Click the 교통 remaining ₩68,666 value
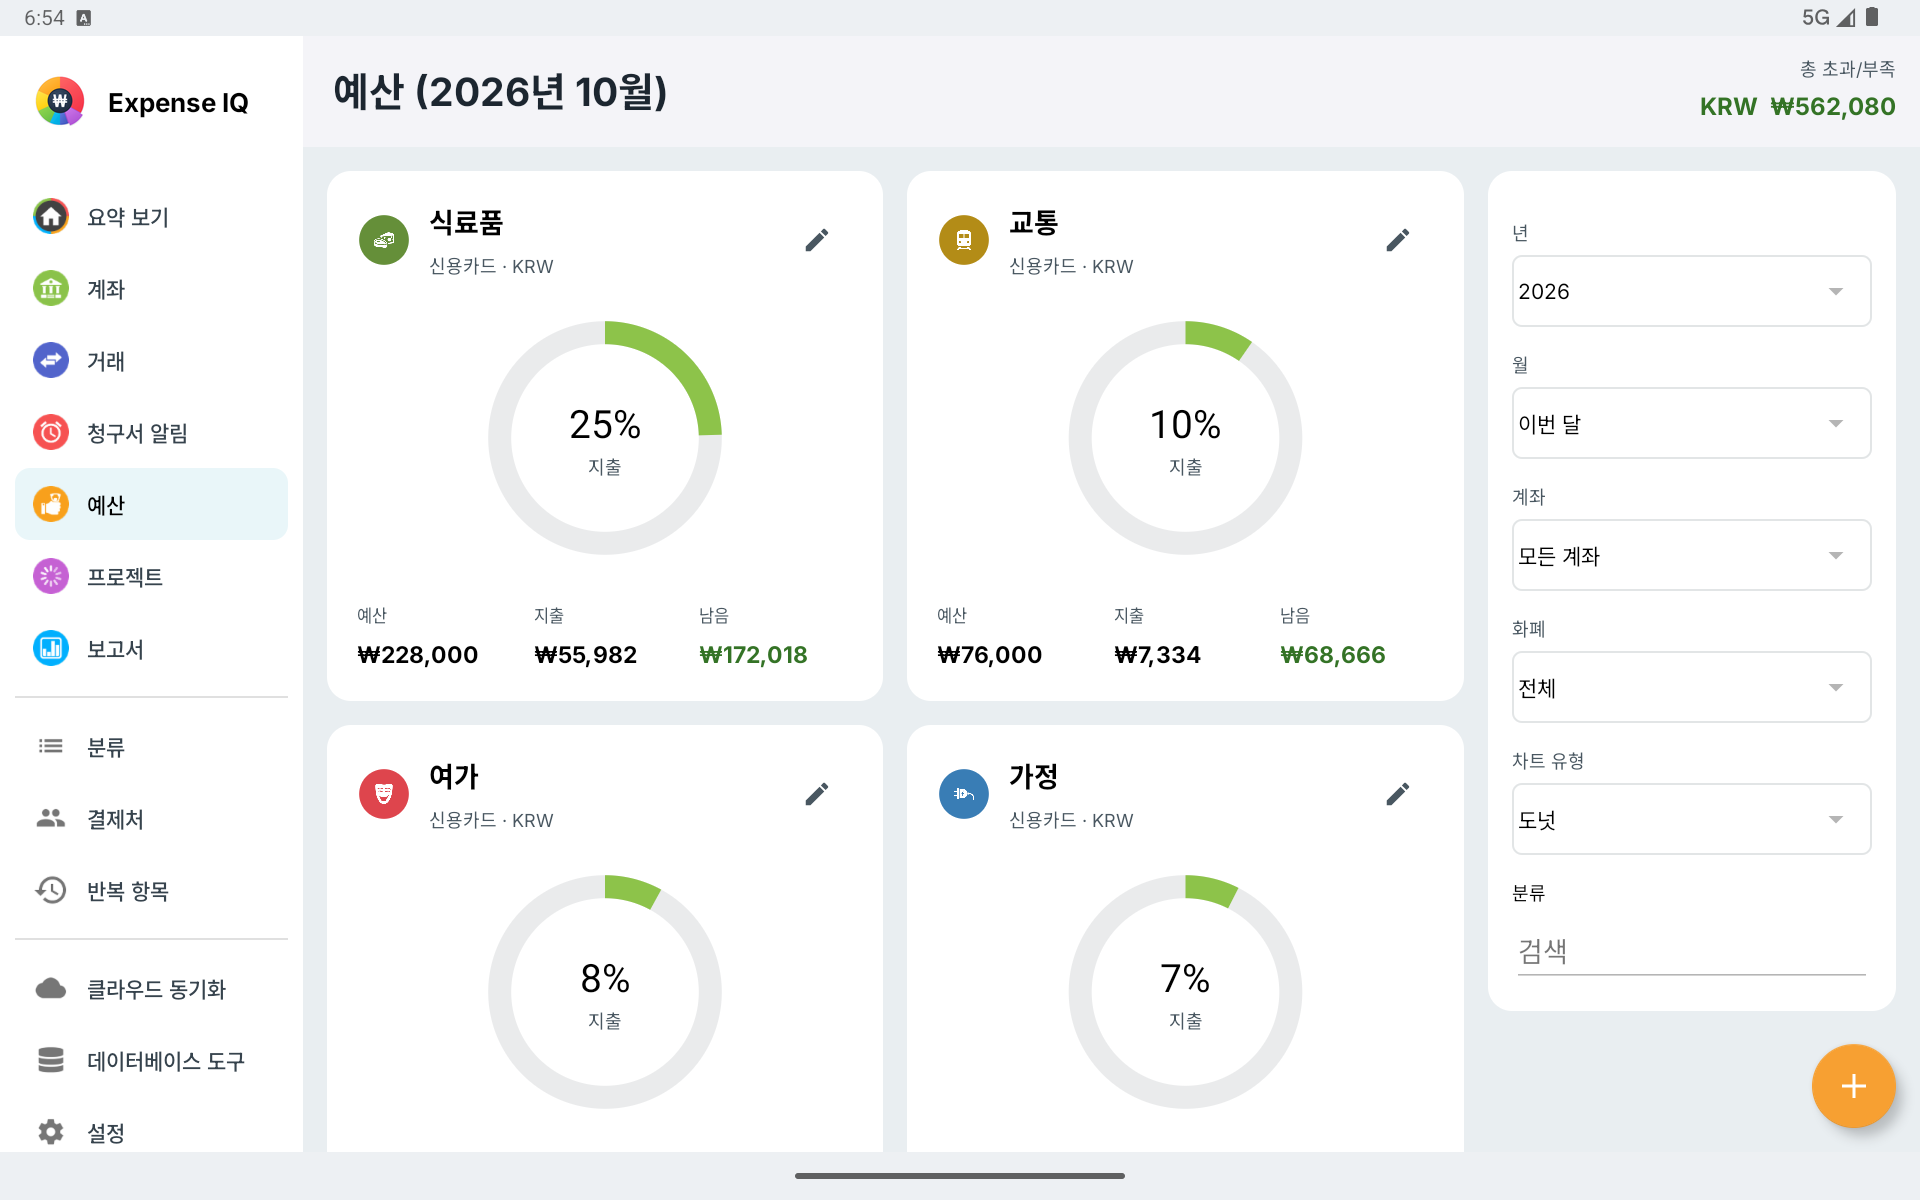 (x=1332, y=655)
